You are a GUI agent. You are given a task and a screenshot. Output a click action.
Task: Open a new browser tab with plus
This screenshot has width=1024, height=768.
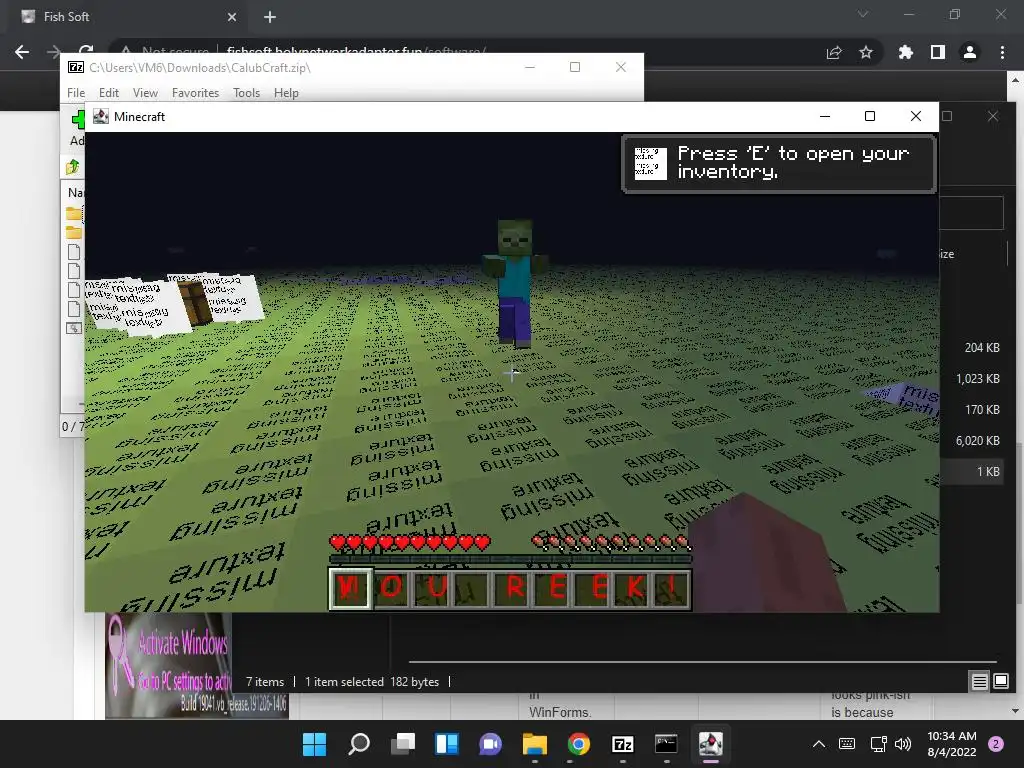[x=270, y=17]
